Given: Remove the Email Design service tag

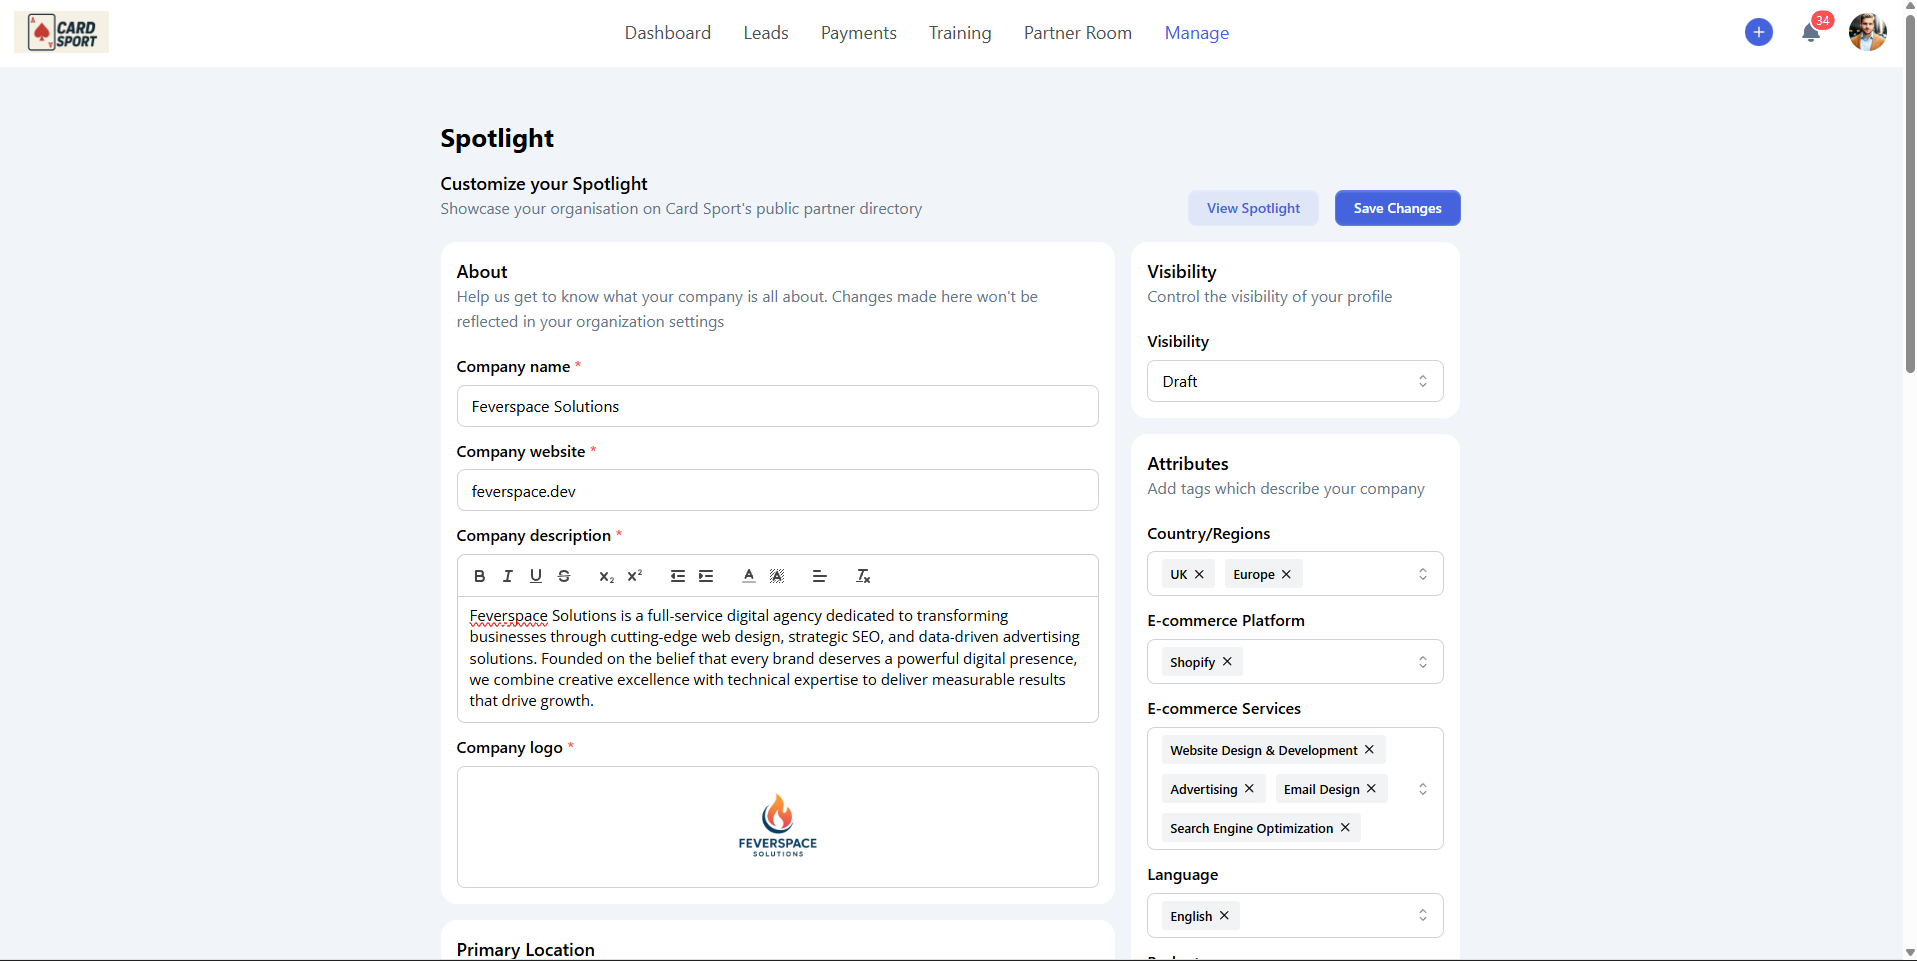Looking at the screenshot, I should (x=1371, y=789).
